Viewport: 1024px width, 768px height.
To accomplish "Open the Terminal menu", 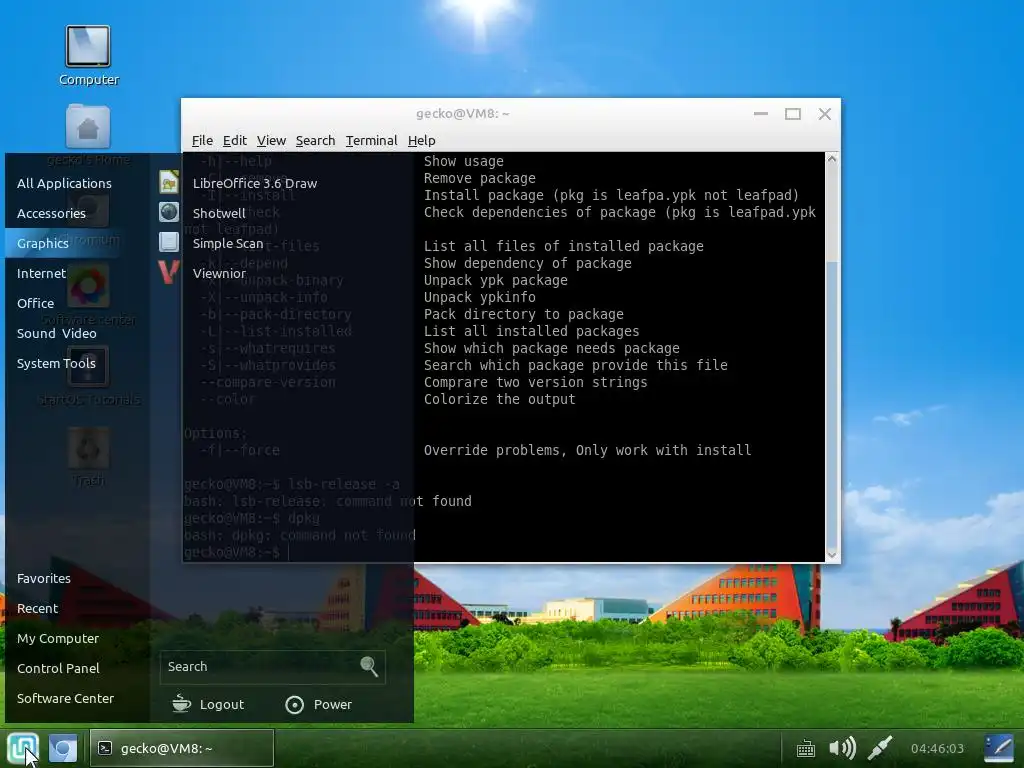I will 371,140.
